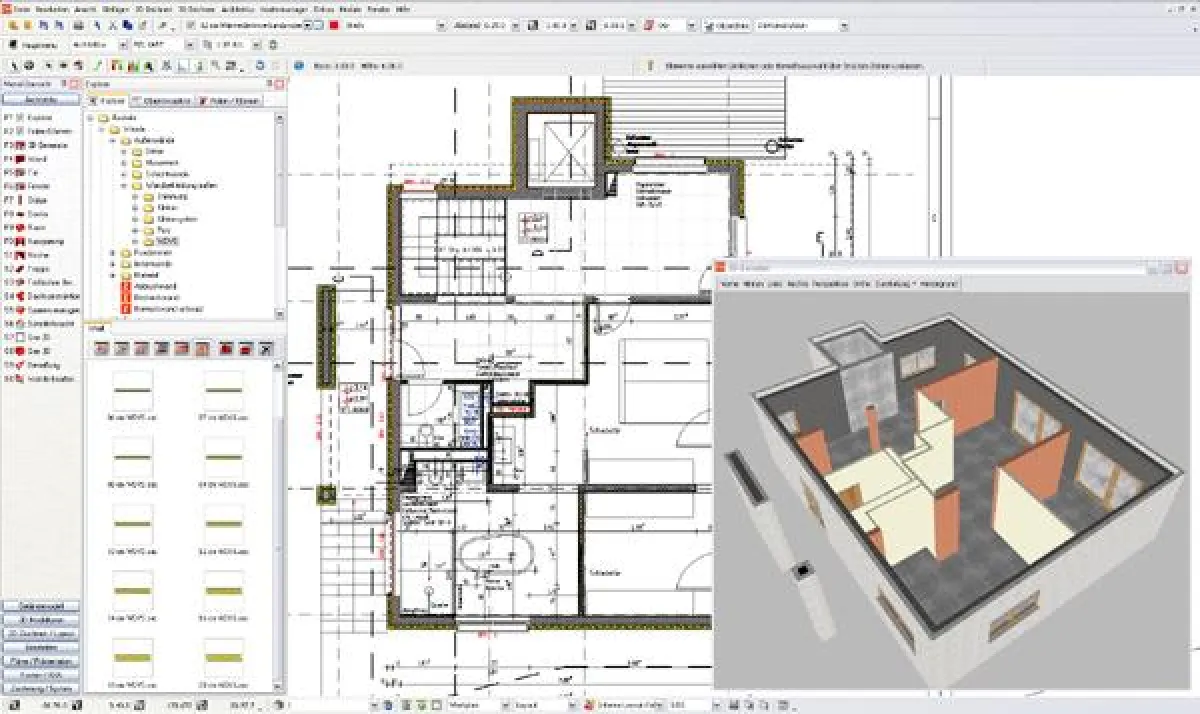Collapse the Wandbekleidung außen tree folder
Screen dimensions: 1200x714
[x=124, y=186]
